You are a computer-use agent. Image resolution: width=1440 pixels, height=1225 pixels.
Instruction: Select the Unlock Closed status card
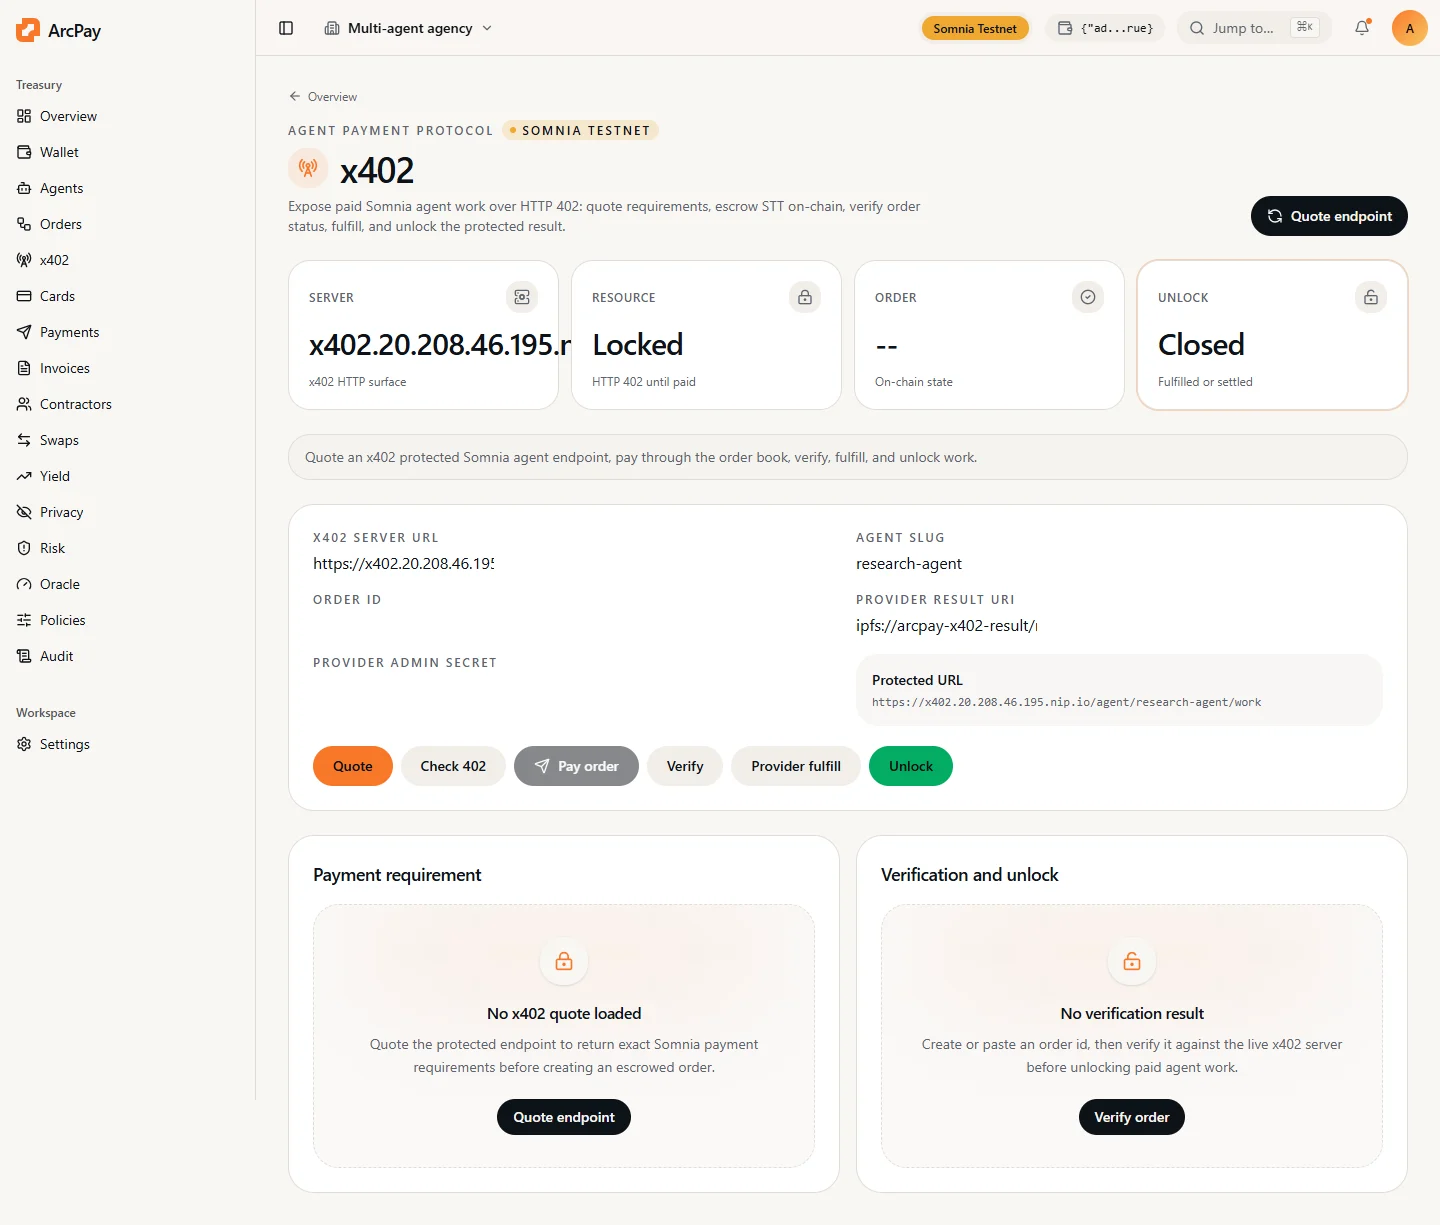(1272, 335)
